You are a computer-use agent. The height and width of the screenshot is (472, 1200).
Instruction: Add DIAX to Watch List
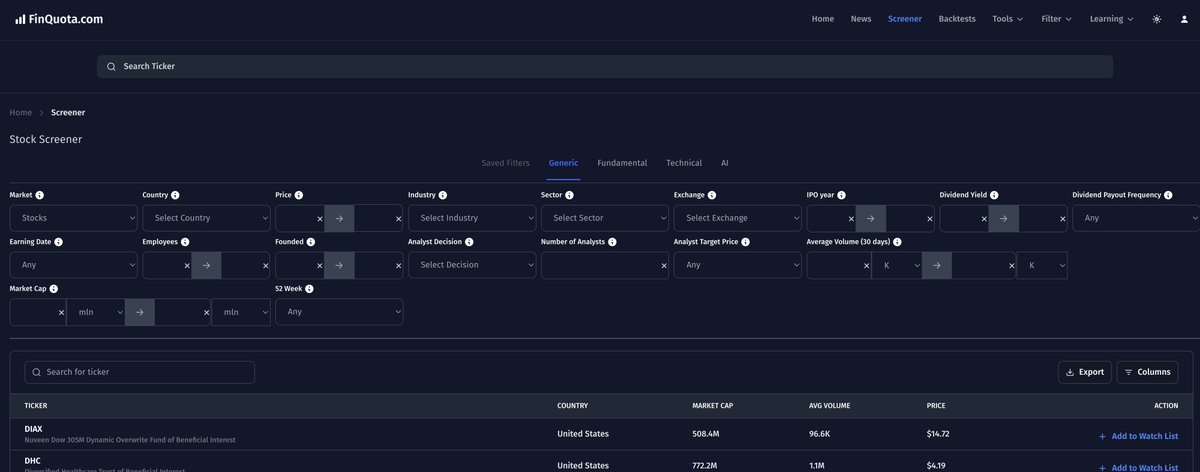coord(1138,436)
